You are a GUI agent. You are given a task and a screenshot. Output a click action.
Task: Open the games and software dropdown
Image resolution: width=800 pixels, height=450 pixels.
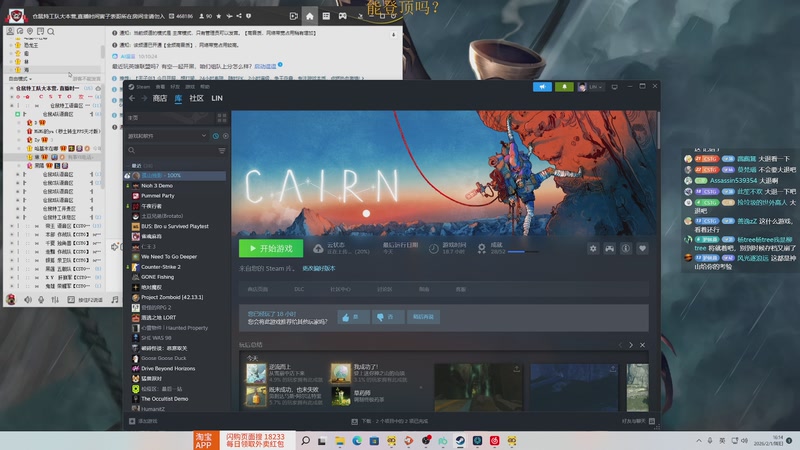point(167,136)
